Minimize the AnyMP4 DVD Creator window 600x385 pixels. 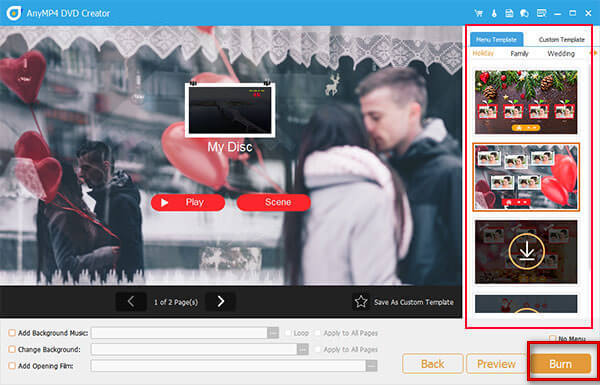(x=558, y=13)
